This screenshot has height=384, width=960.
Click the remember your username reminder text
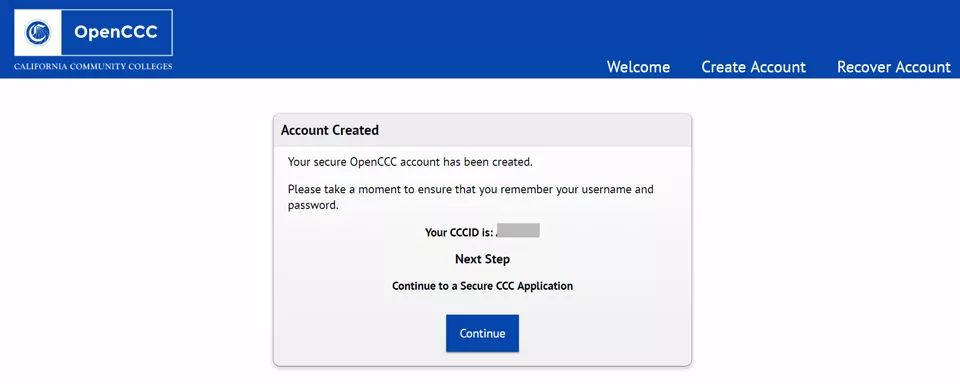point(471,189)
